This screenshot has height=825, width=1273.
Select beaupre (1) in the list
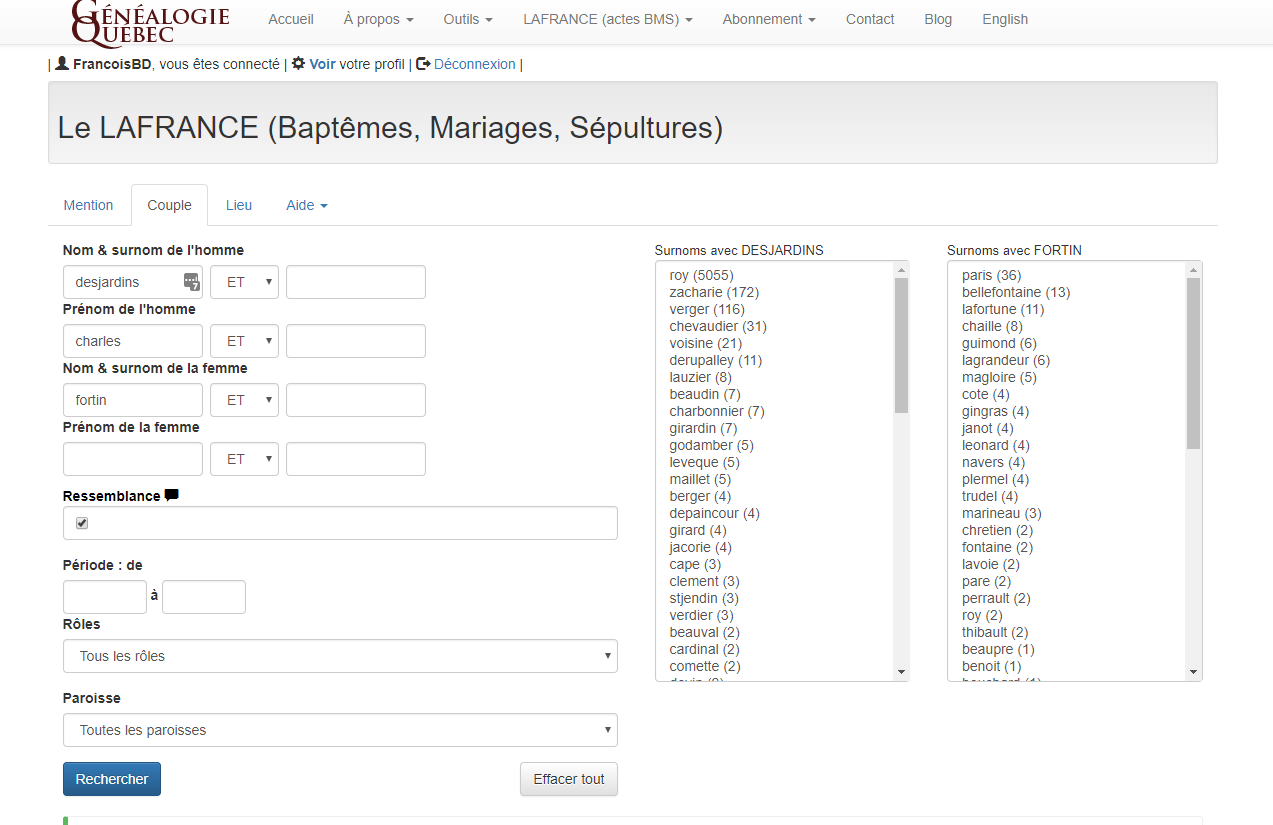coord(998,649)
